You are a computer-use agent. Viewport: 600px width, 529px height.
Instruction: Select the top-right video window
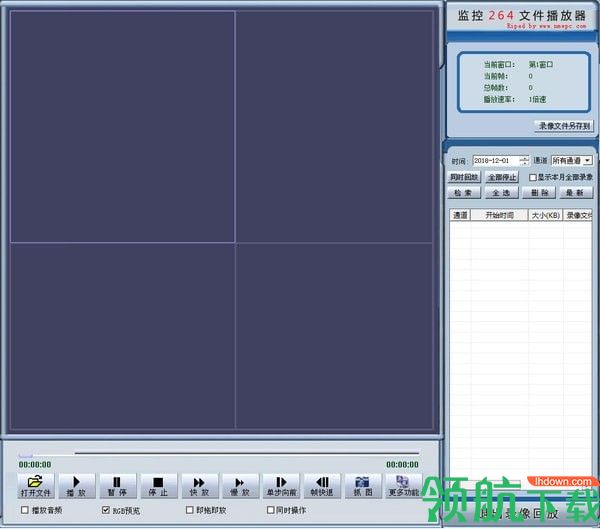click(334, 127)
